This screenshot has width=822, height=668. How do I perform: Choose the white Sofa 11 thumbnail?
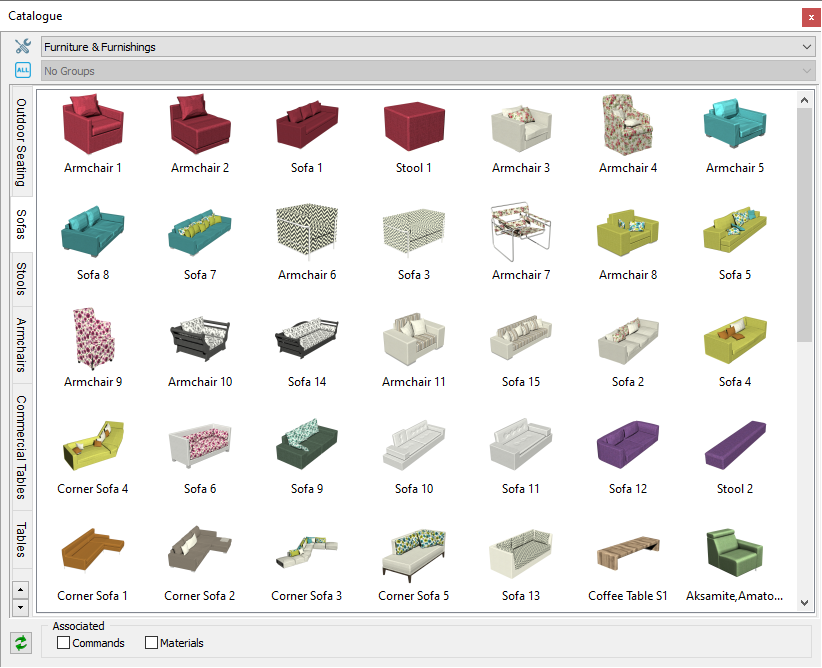click(x=521, y=444)
